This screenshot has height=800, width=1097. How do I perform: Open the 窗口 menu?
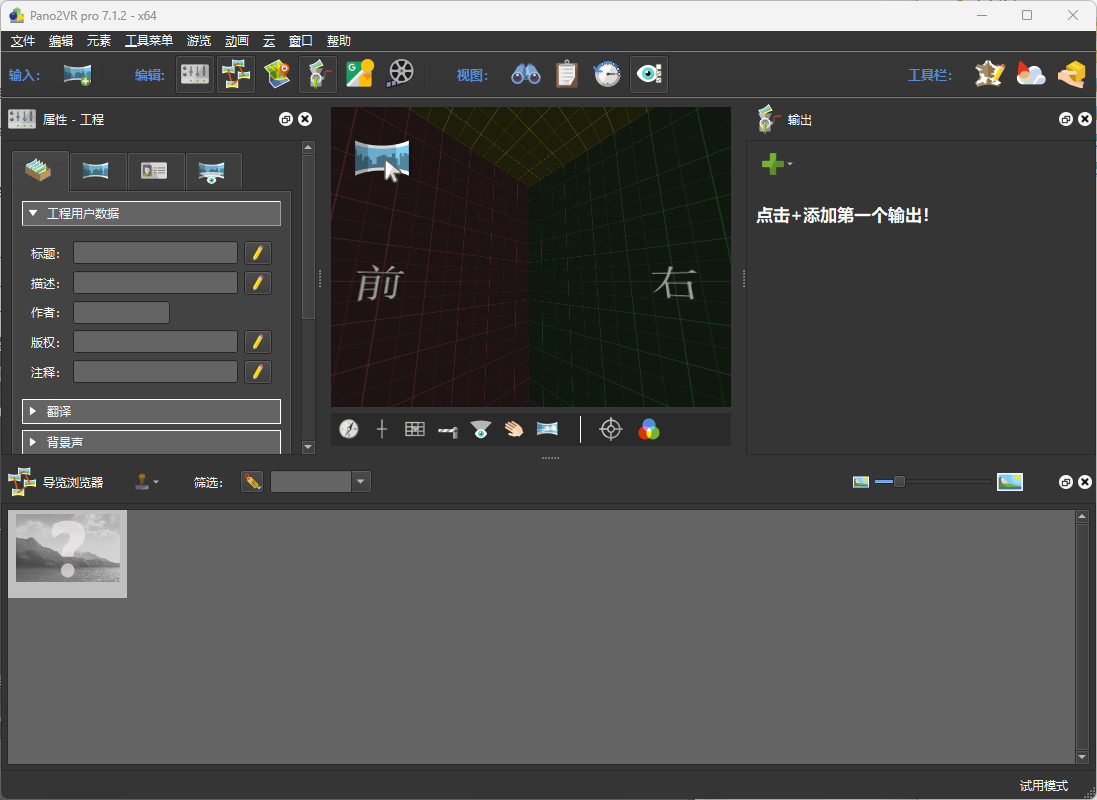point(301,41)
